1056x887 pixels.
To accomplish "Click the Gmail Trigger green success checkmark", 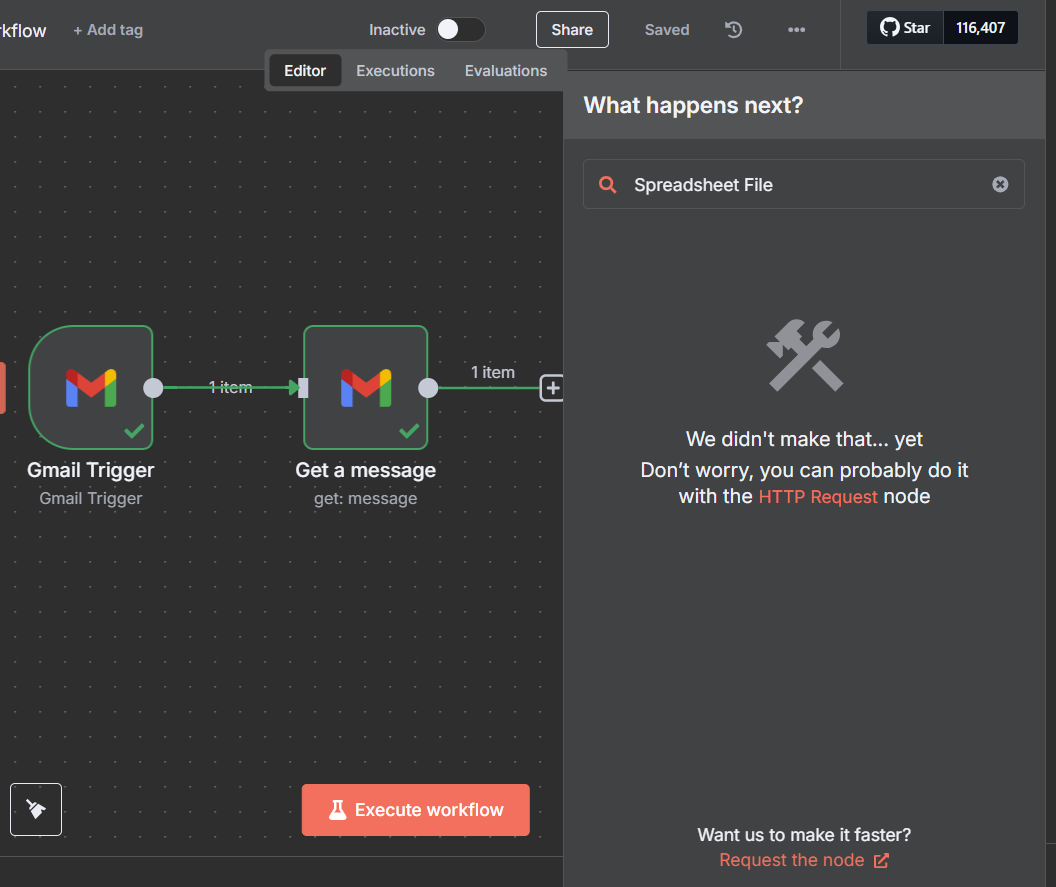I will [x=135, y=430].
